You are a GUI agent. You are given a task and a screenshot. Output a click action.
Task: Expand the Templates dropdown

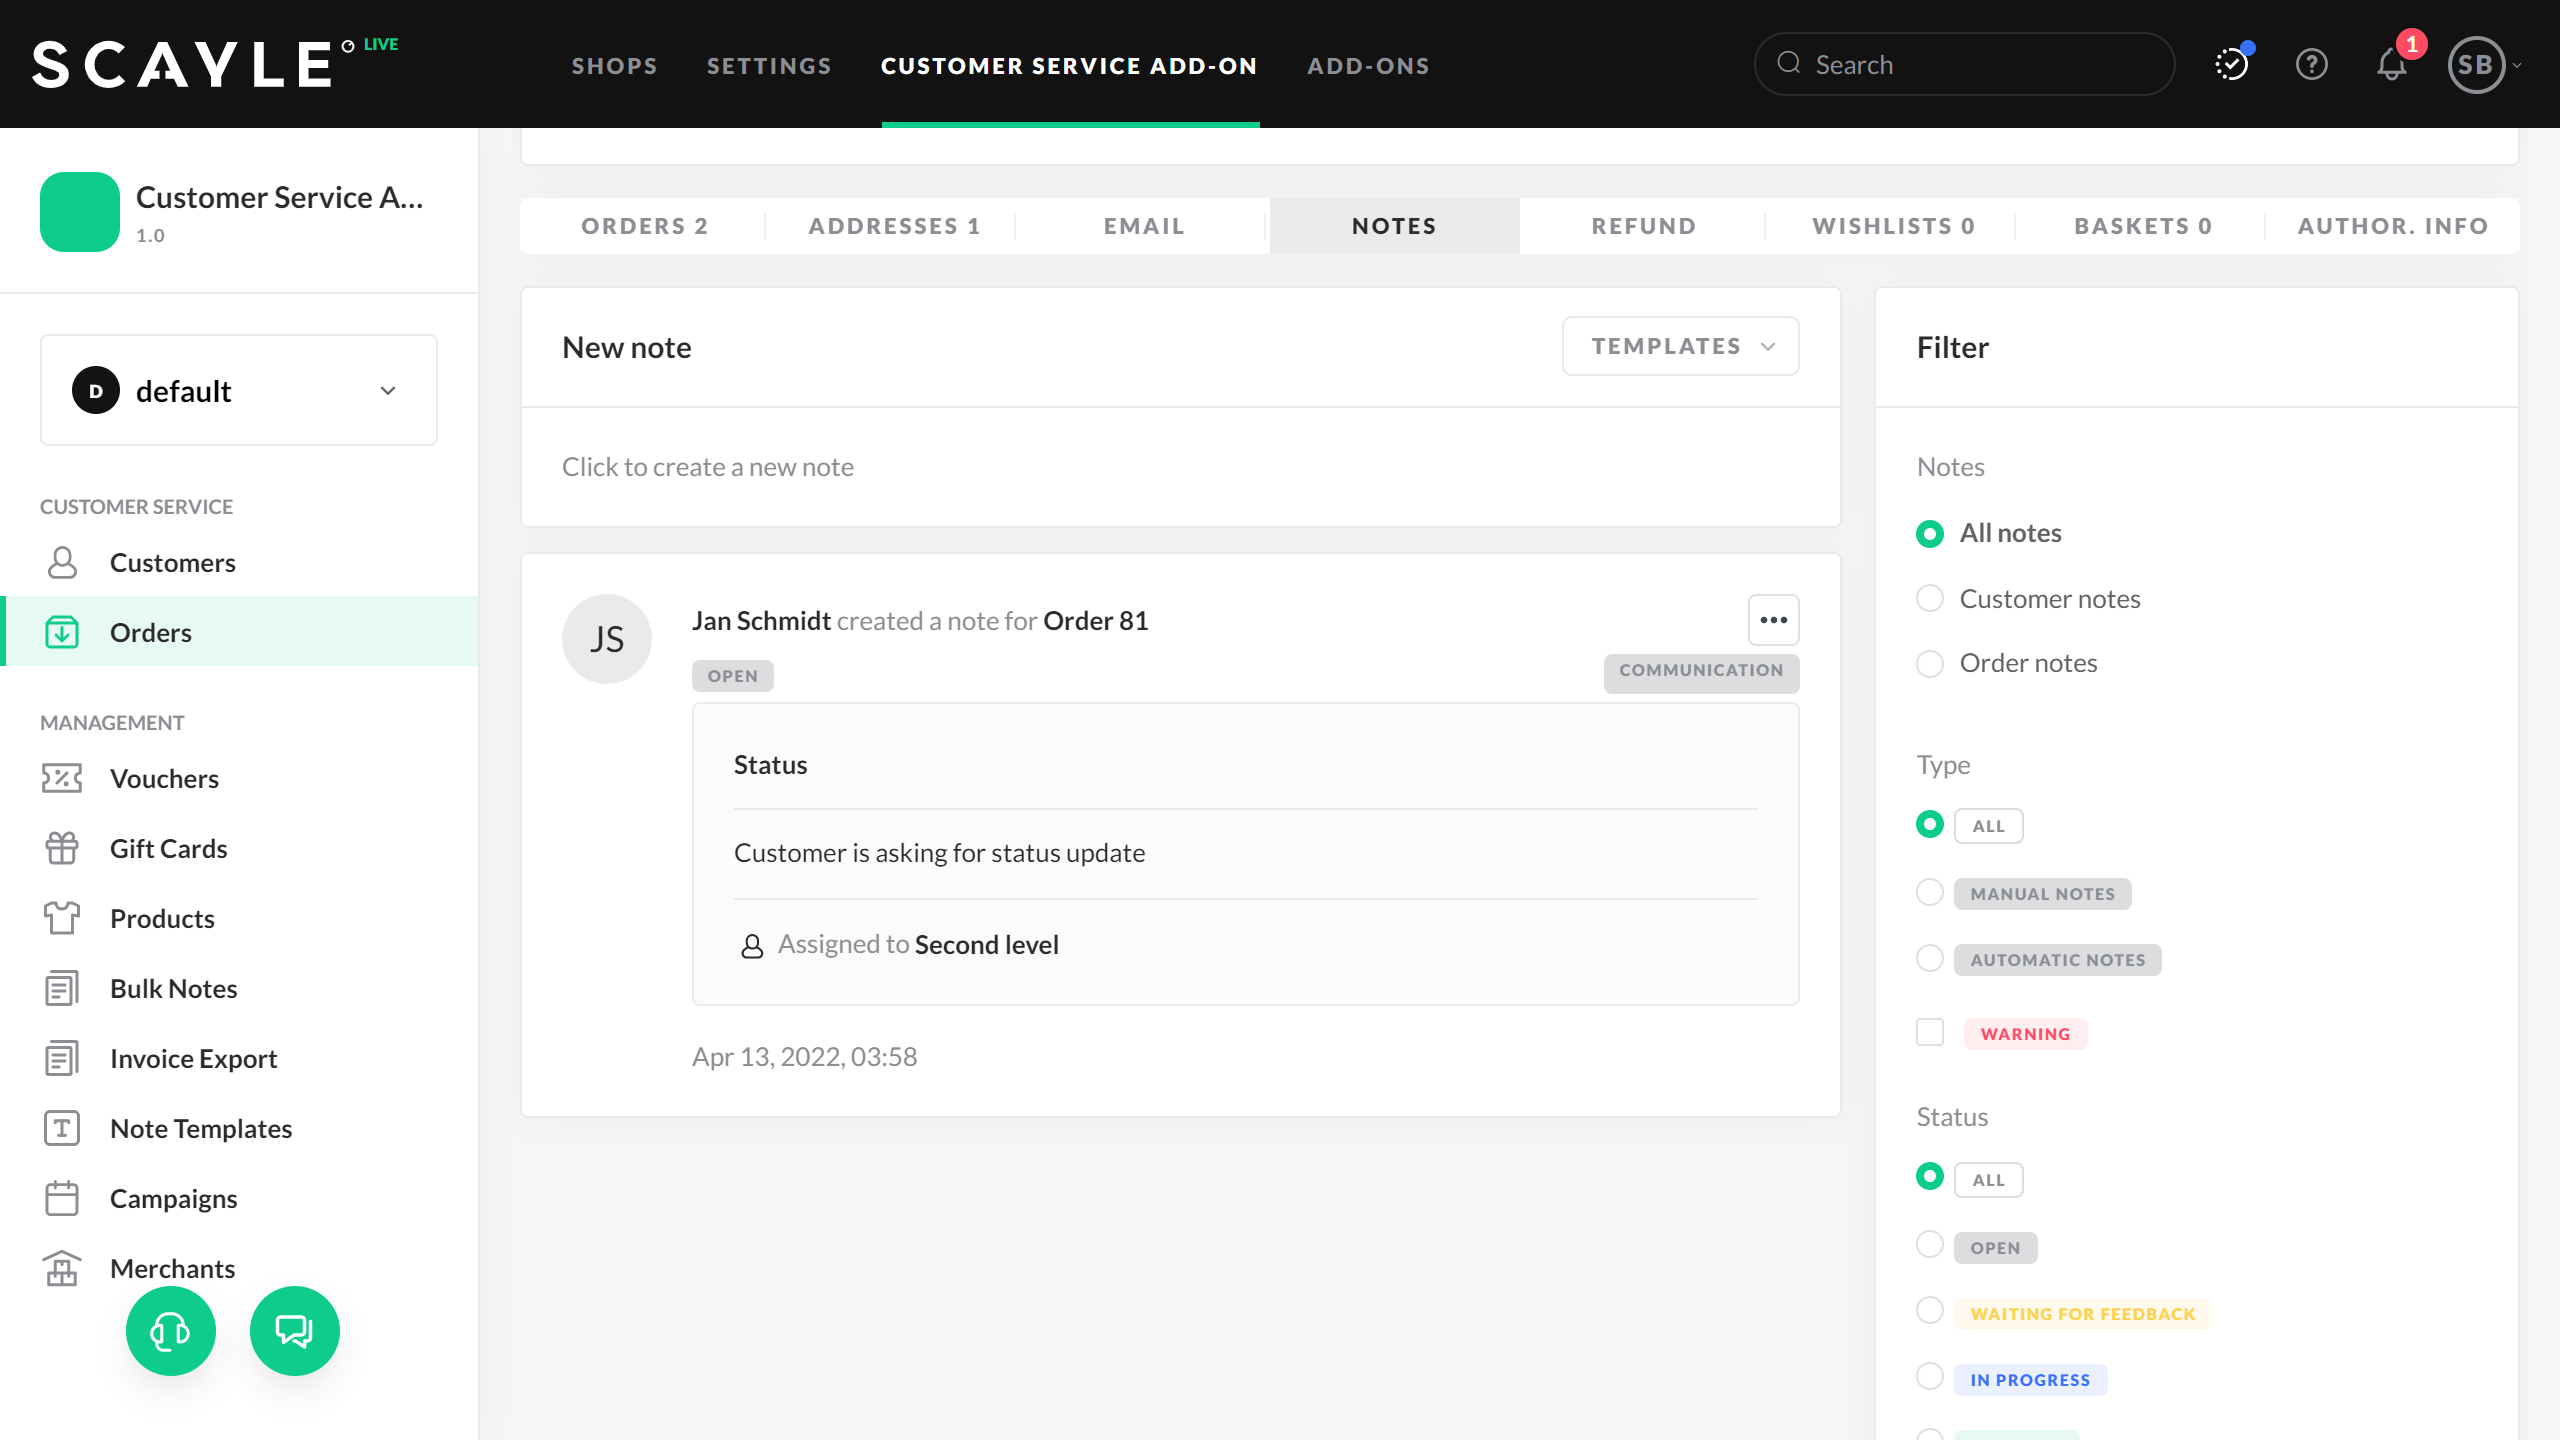pyautogui.click(x=1680, y=346)
